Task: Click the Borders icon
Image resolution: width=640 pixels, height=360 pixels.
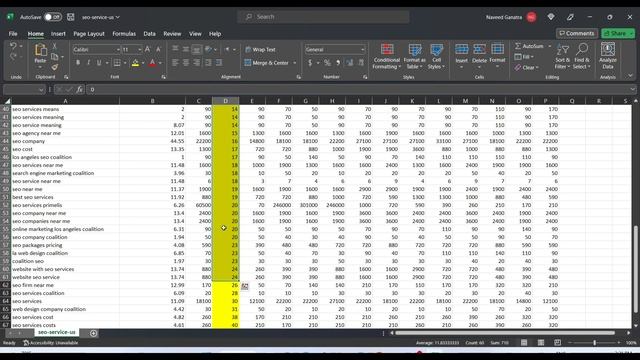Action: tap(117, 63)
